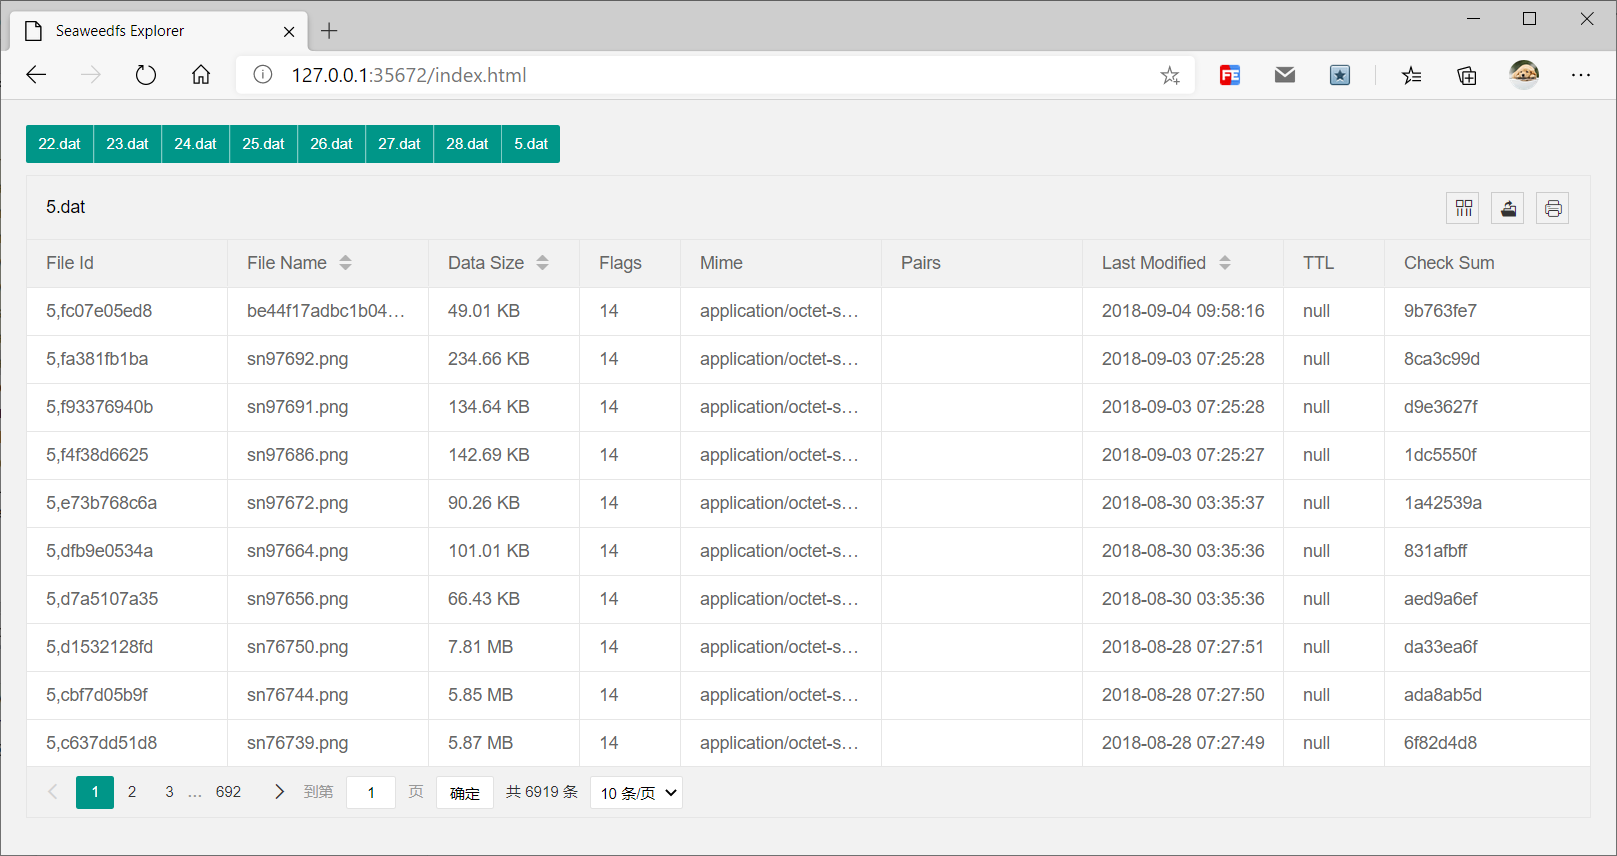Screen dimensions: 1617x856
Task: Open the mail envelope extension icon
Action: click(1285, 75)
